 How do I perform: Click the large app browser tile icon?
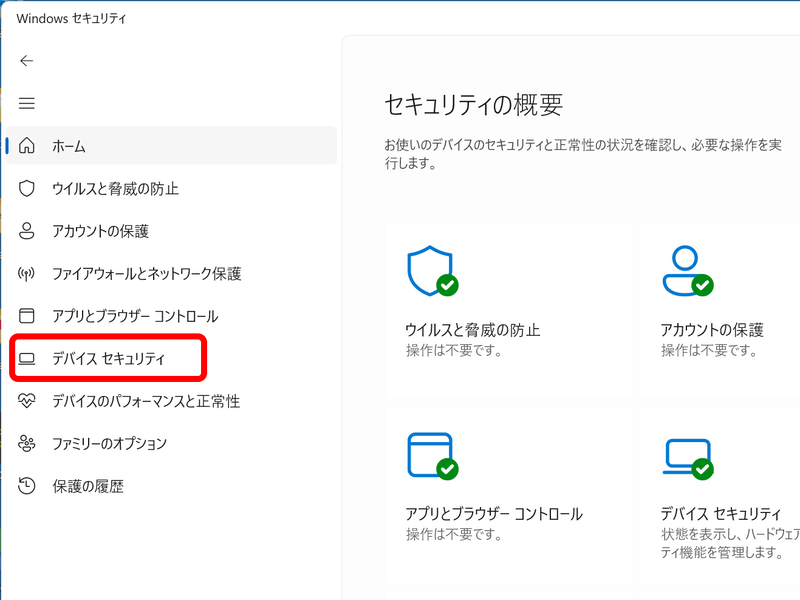tap(433, 456)
